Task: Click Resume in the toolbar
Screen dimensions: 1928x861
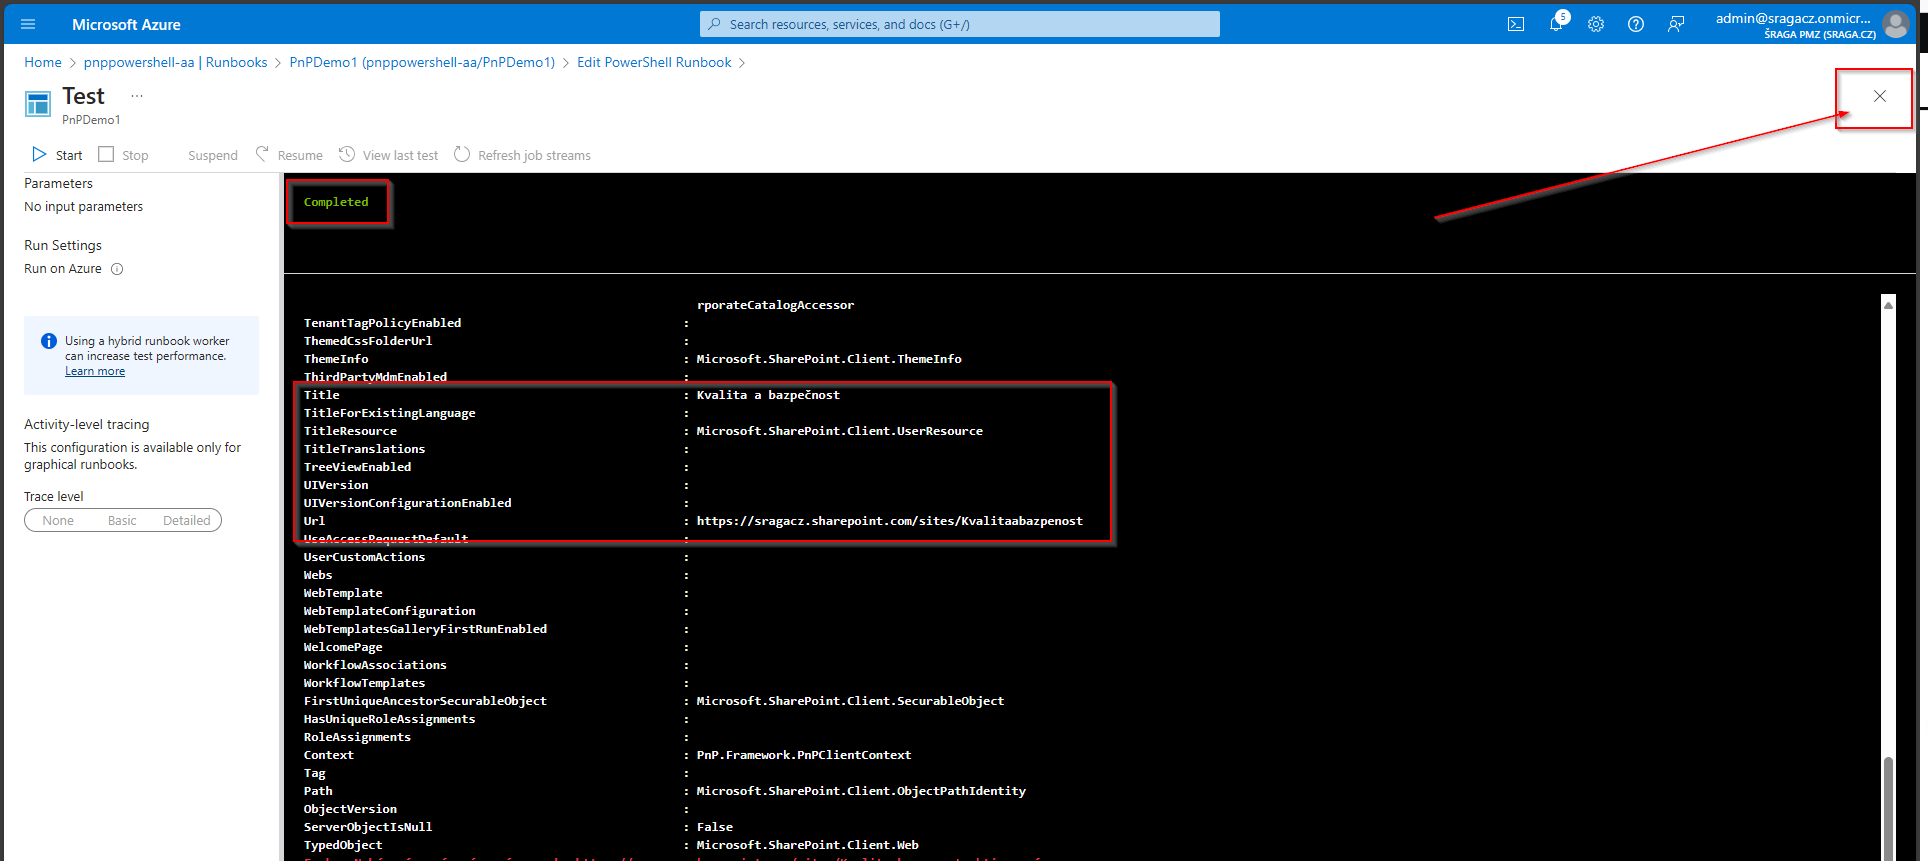Action: tap(289, 155)
